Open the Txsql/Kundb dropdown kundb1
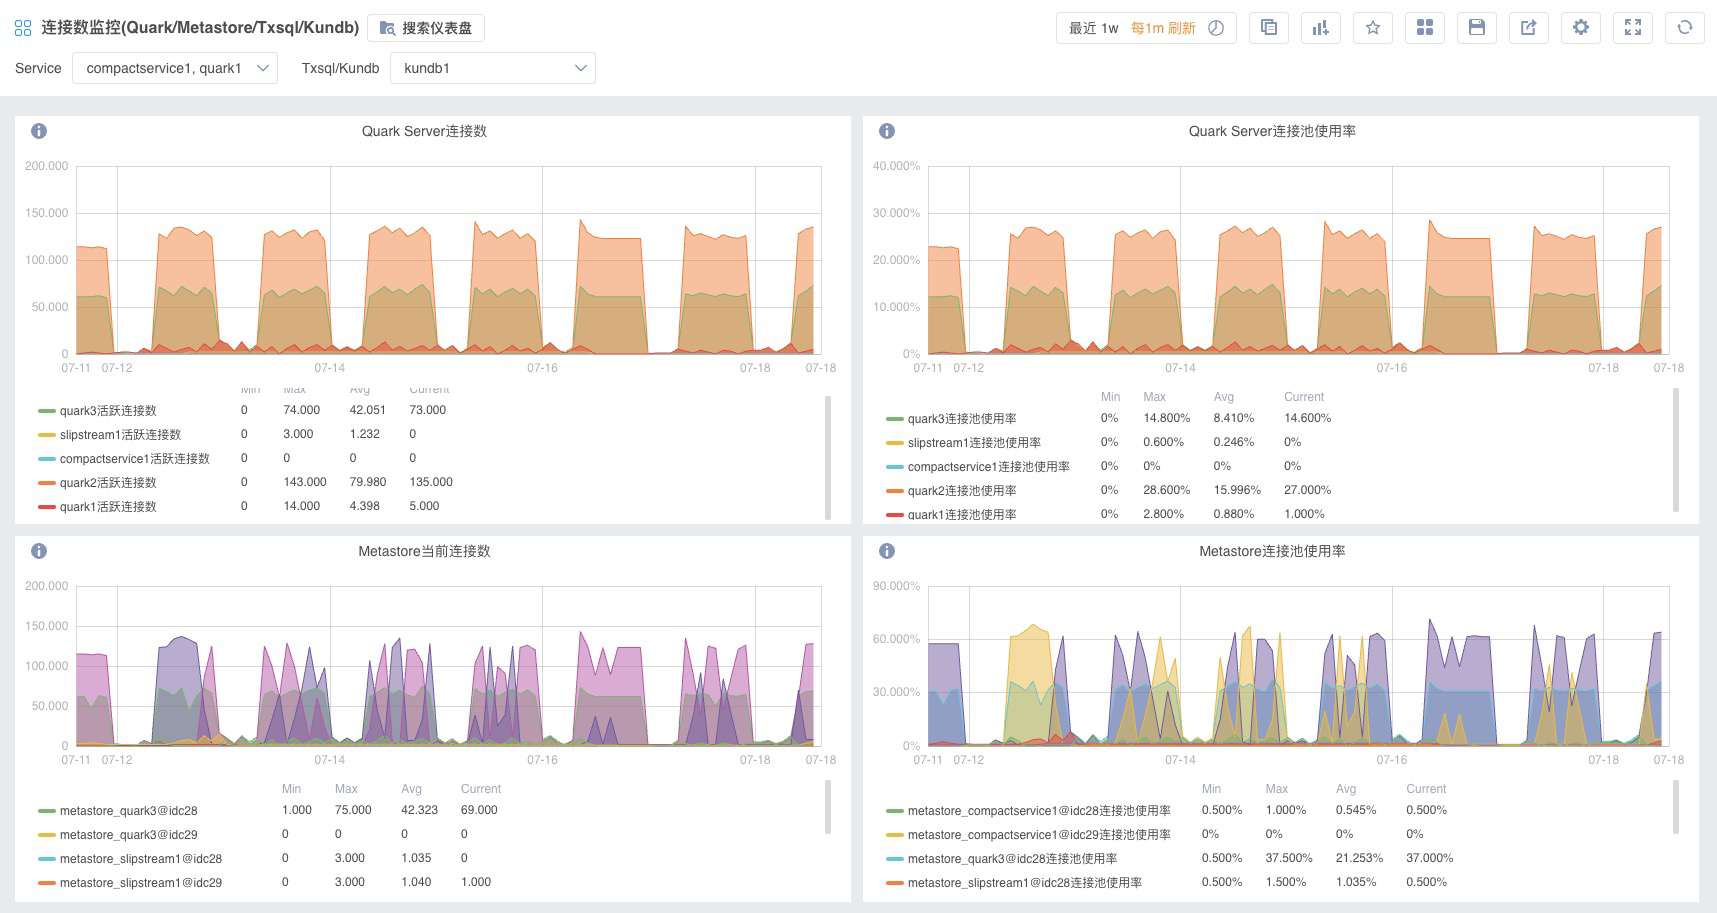 (x=493, y=68)
